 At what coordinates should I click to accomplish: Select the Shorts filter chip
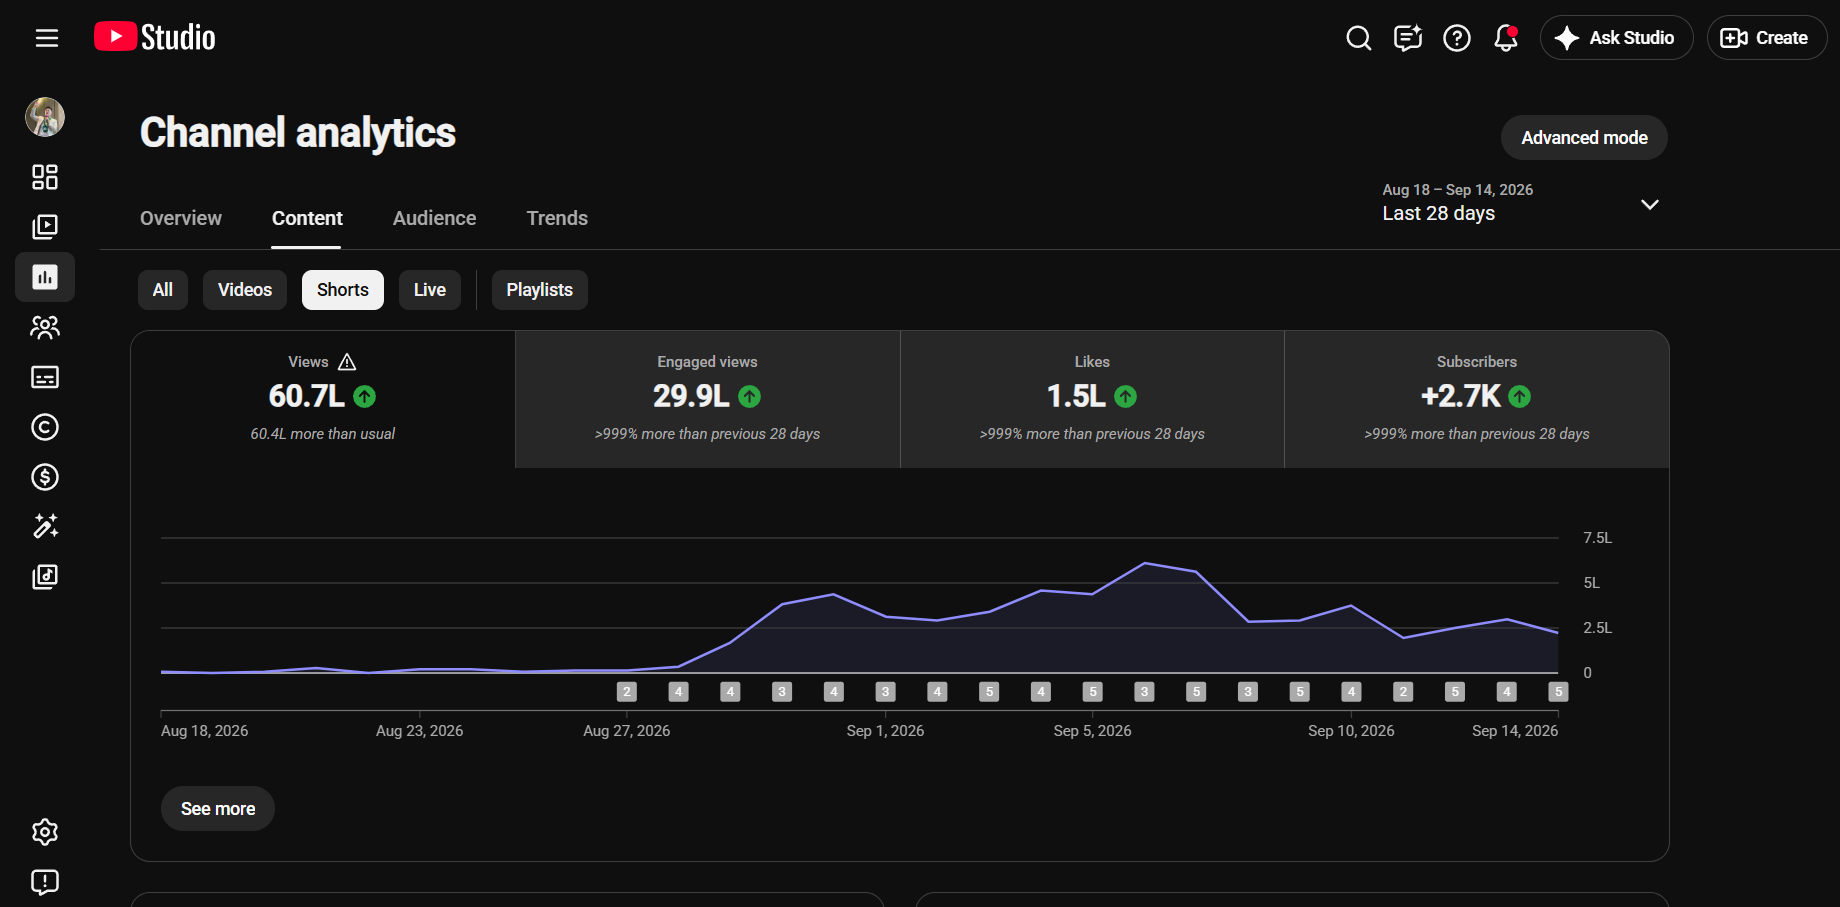click(x=343, y=290)
